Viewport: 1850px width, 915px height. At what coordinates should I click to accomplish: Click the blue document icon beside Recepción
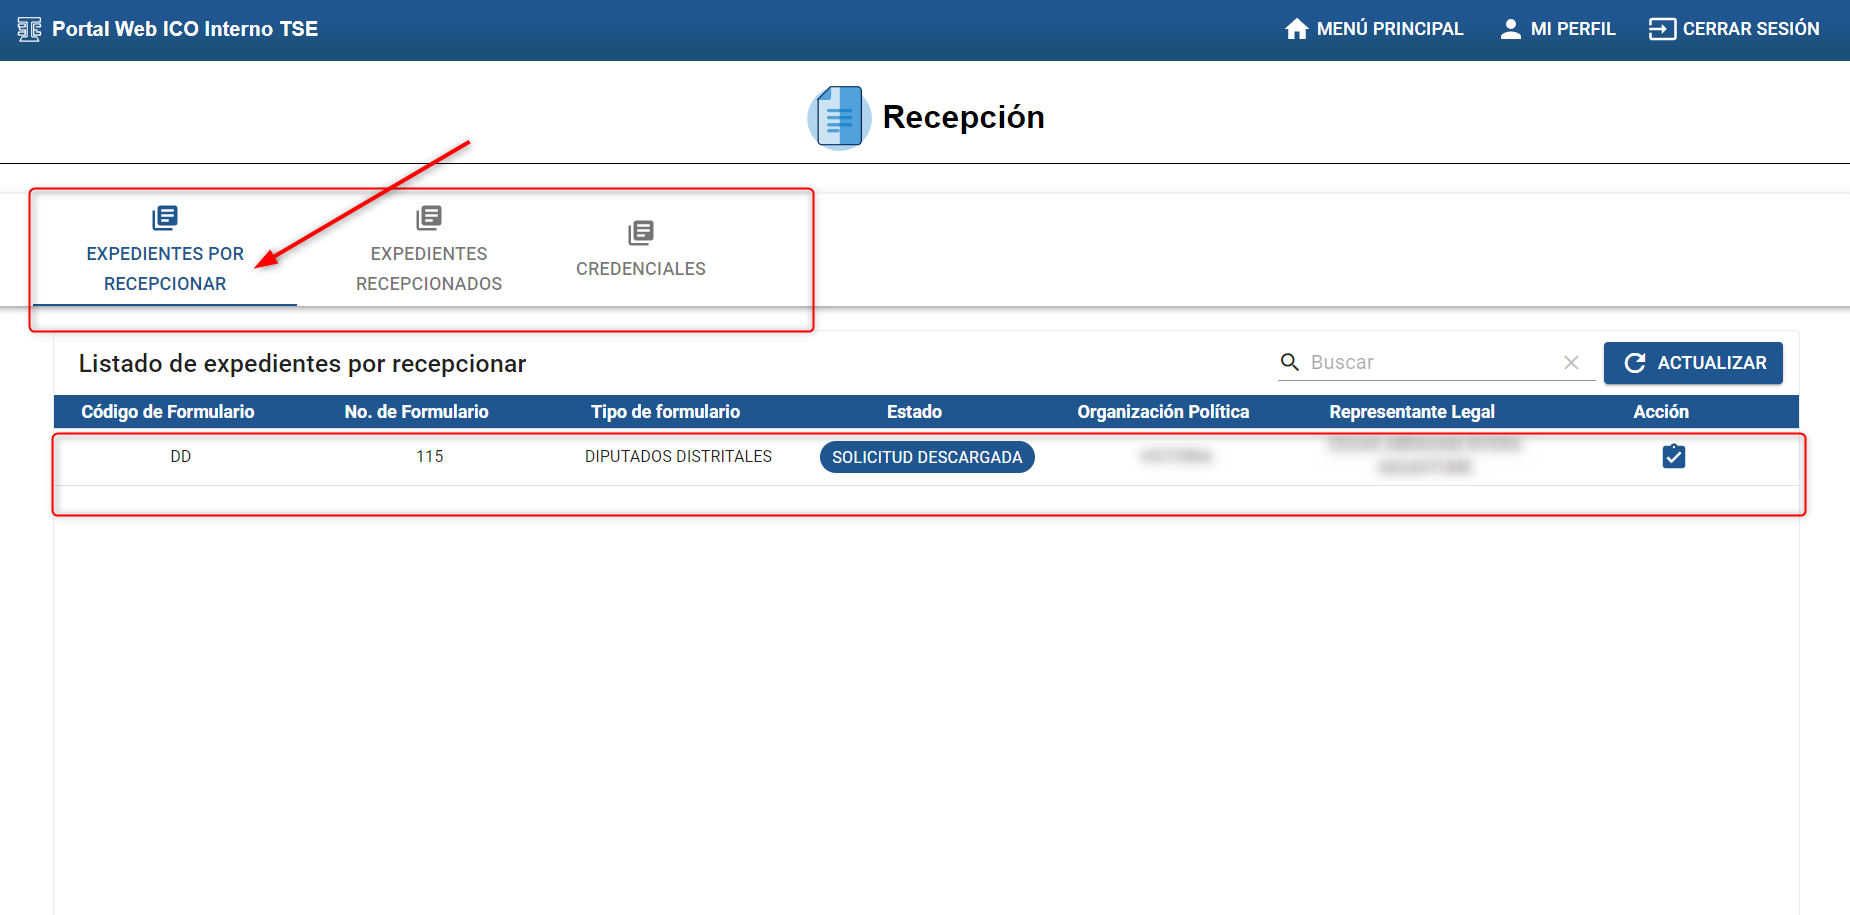(x=839, y=117)
